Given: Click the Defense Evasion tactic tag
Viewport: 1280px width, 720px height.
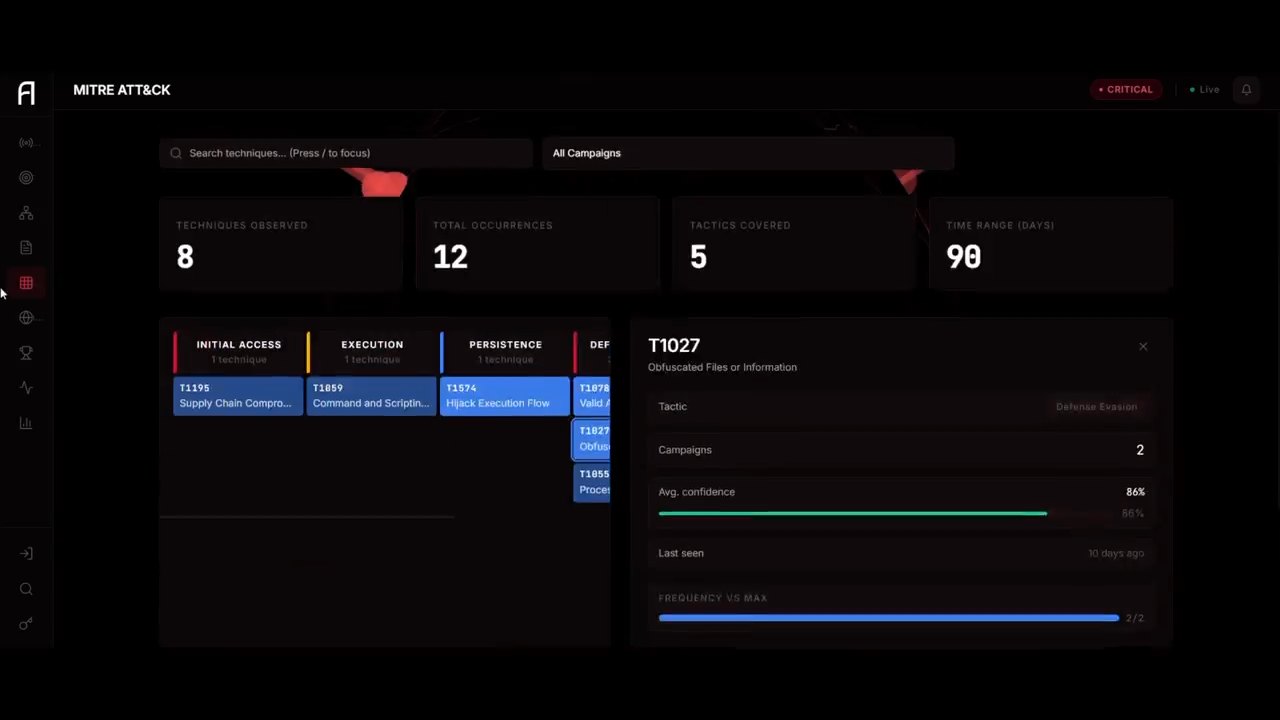Looking at the screenshot, I should (1096, 407).
